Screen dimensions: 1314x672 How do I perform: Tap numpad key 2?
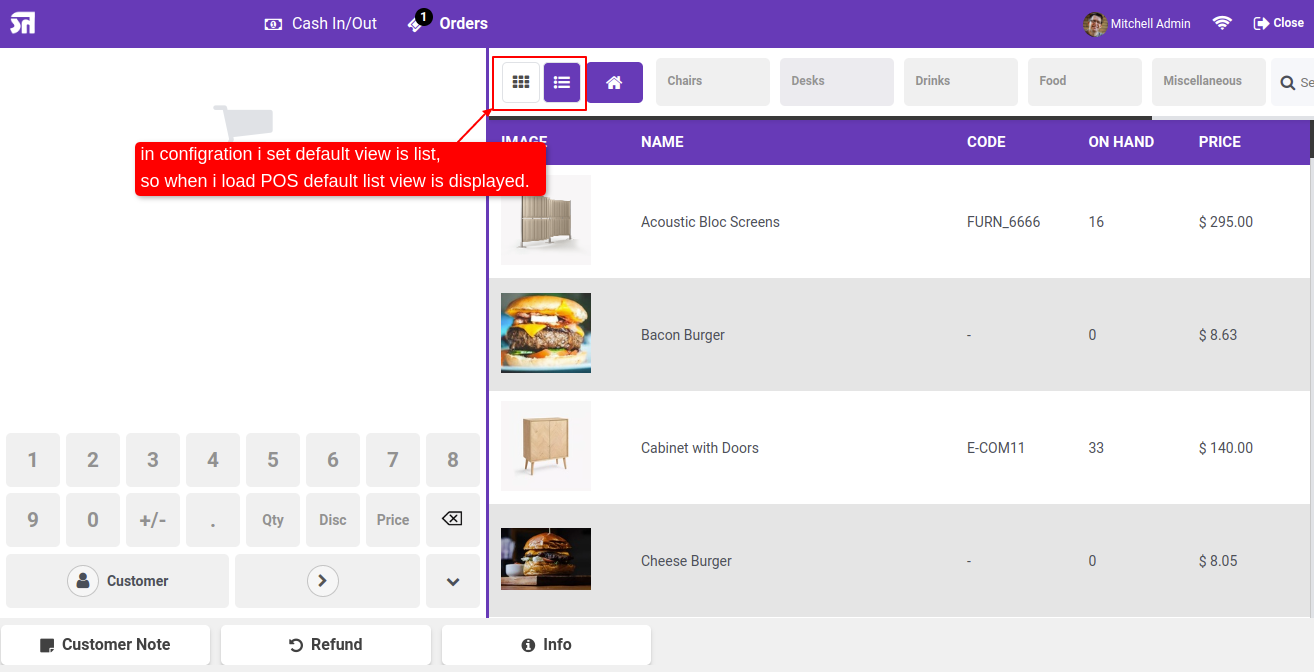point(93,460)
